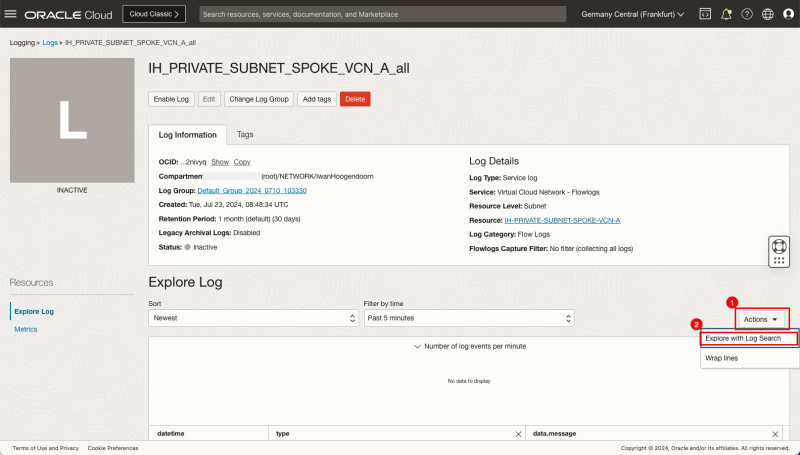Open Cloud Shell developer tools icon
800x455 pixels.
pyautogui.click(x=705, y=15)
